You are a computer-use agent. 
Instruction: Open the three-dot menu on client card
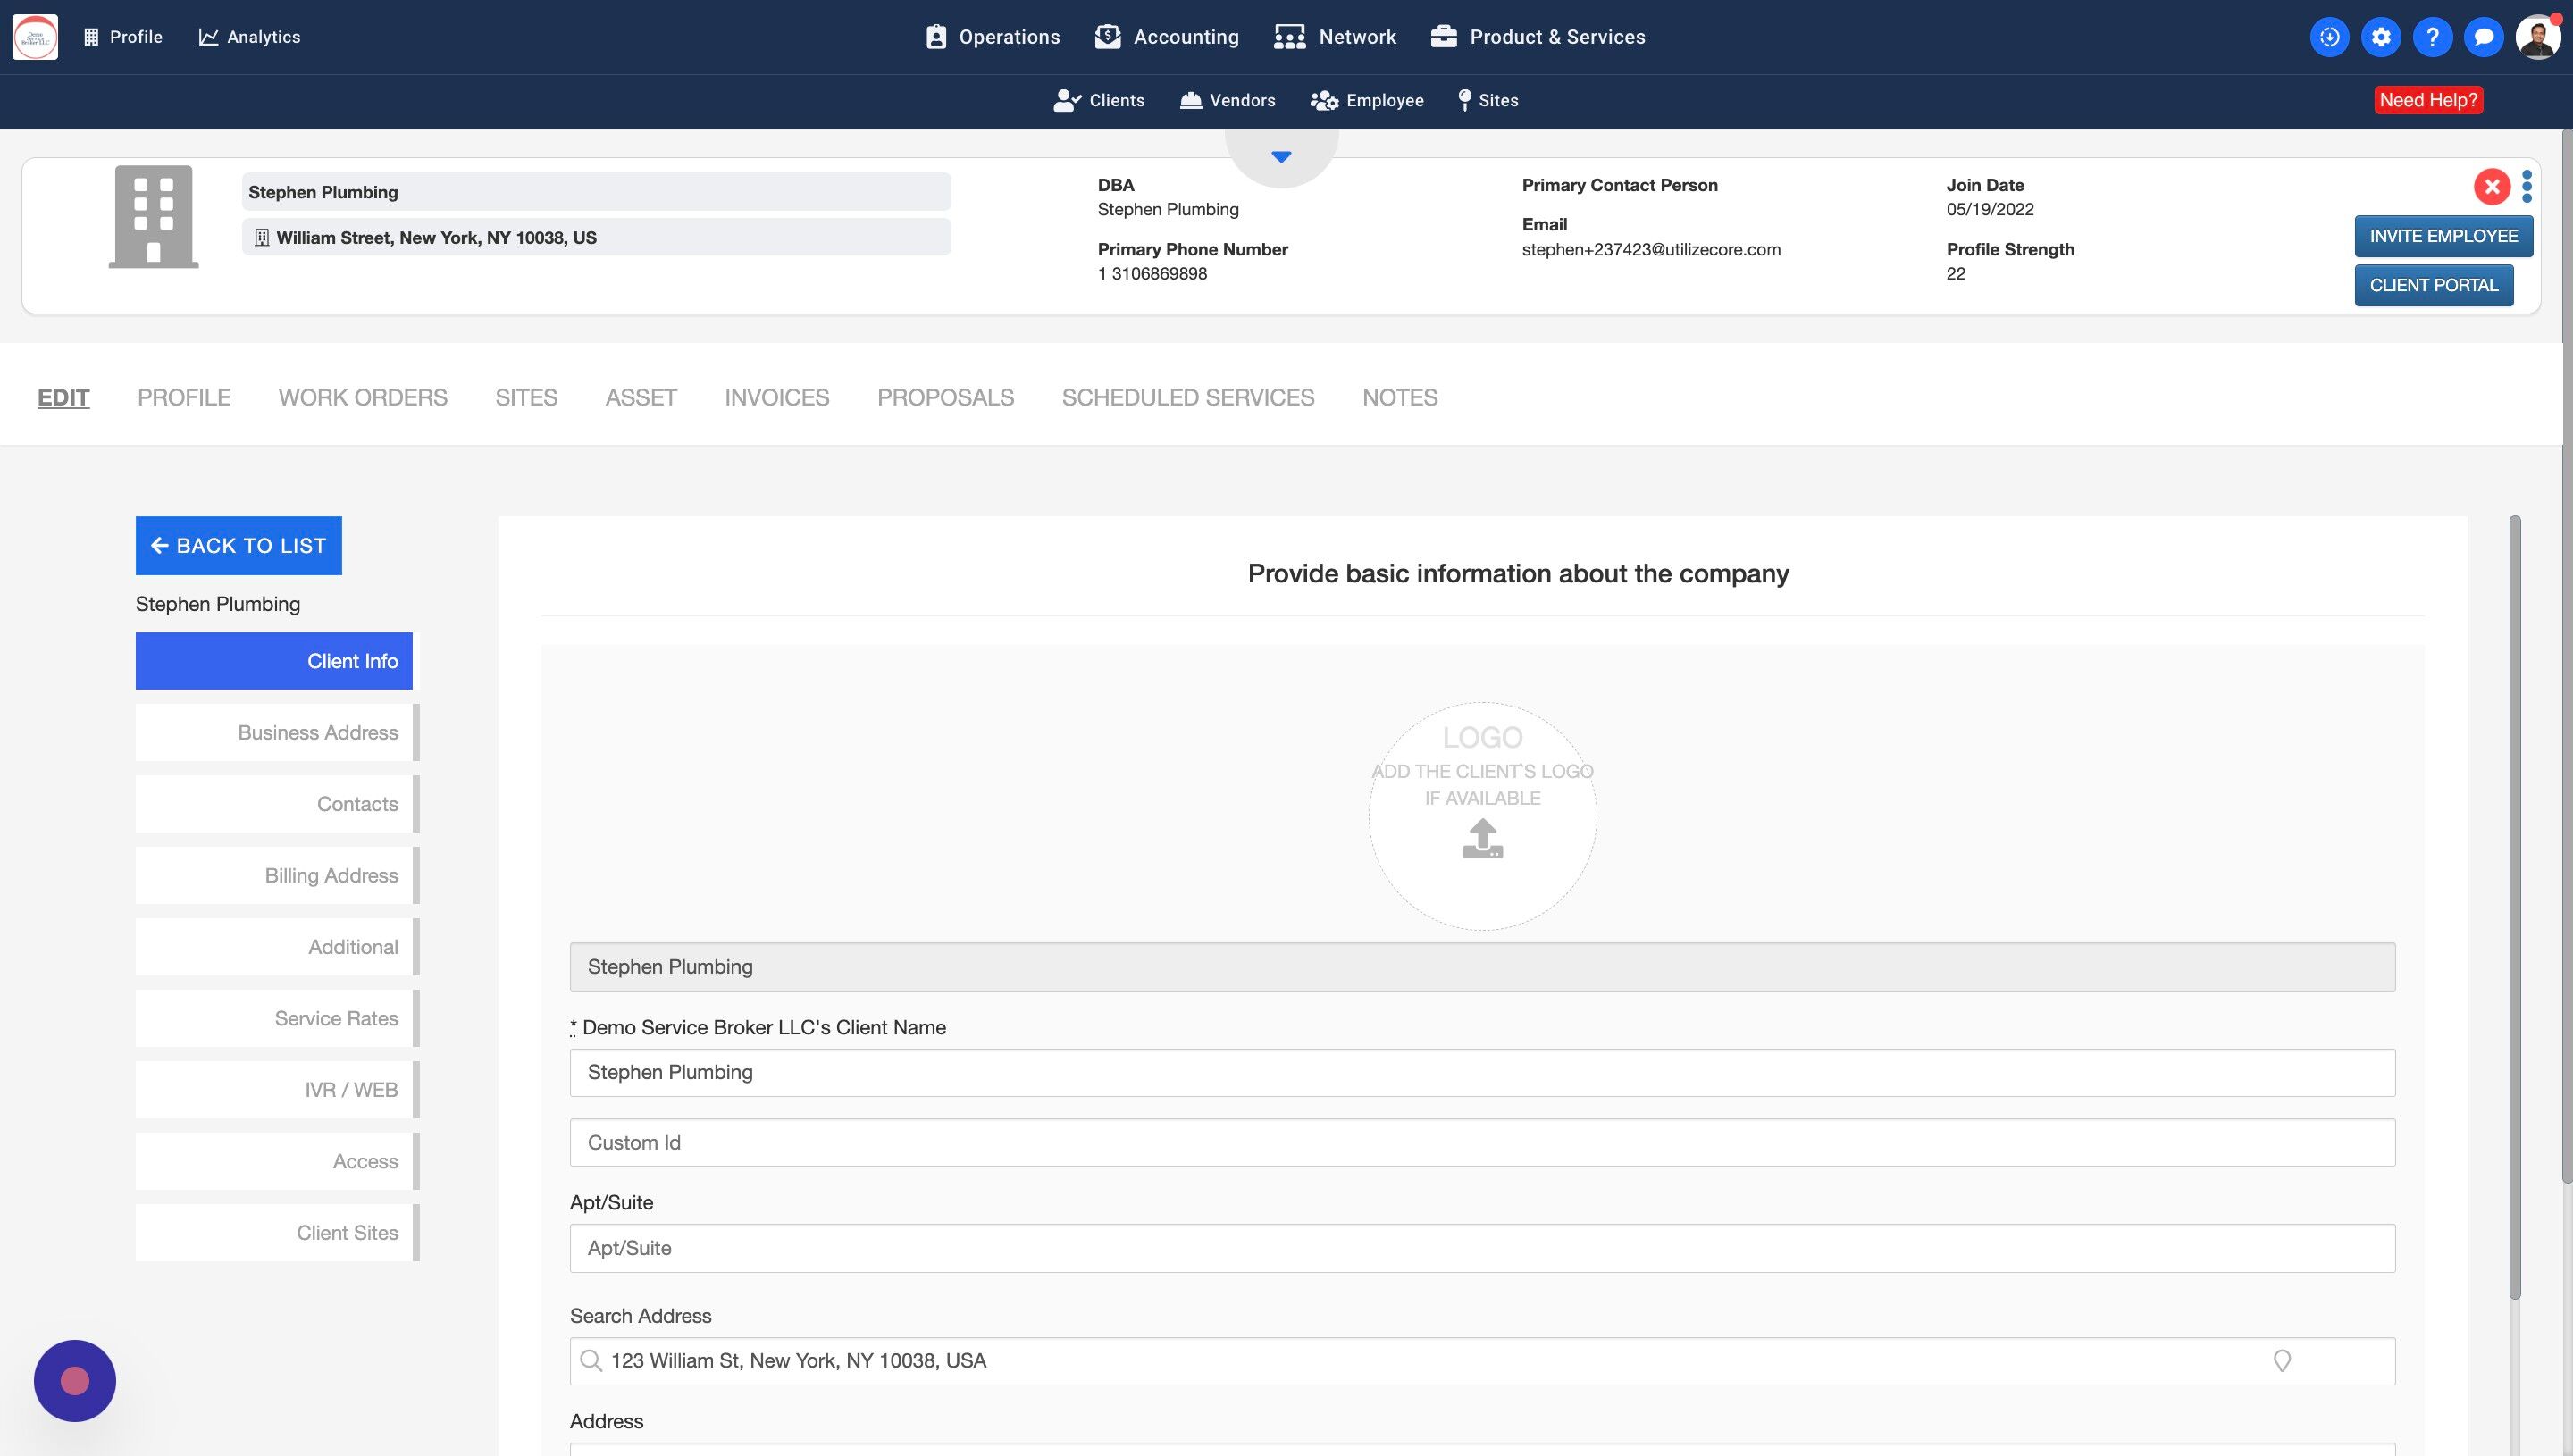pyautogui.click(x=2527, y=186)
